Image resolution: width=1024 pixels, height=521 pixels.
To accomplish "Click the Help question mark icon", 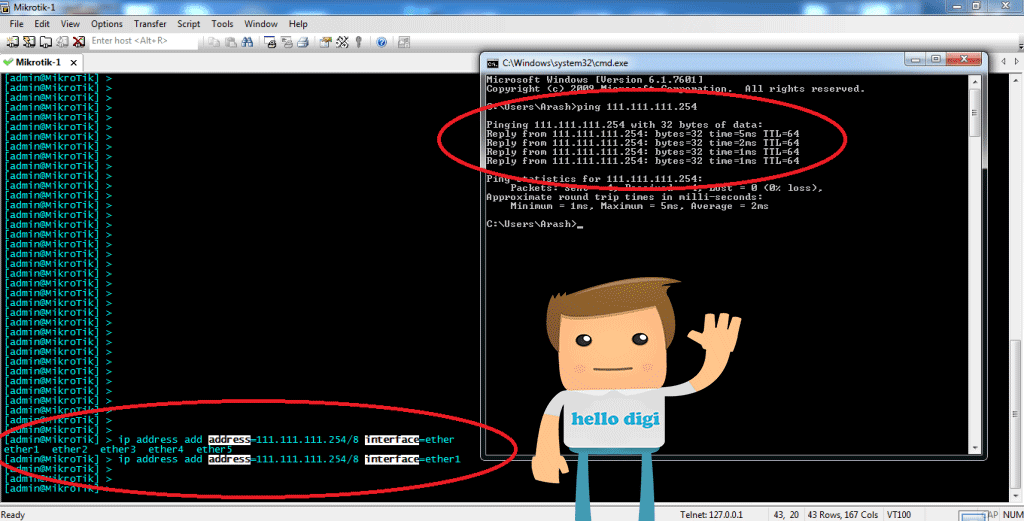I will 381,42.
